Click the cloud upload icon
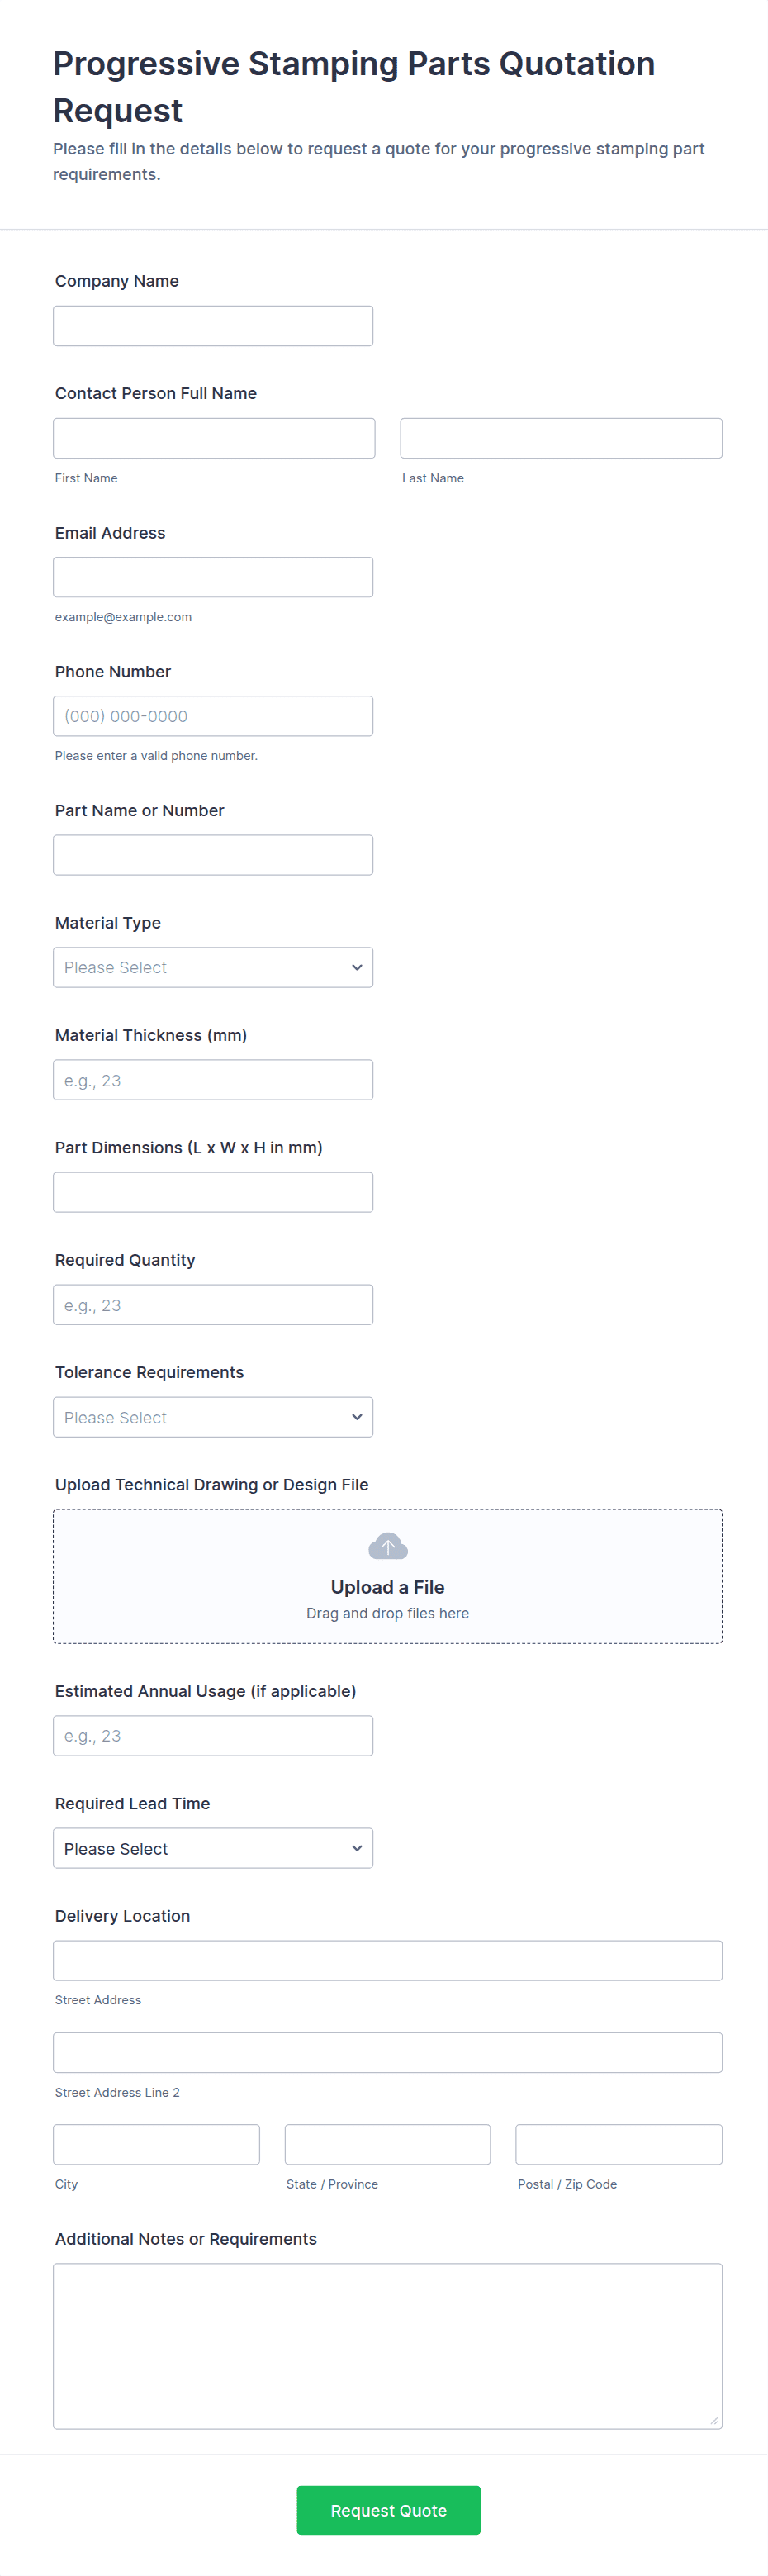 point(387,1546)
